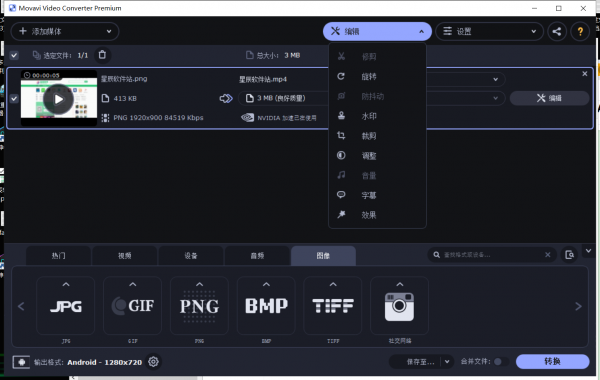Click the 星辰软件站.png source filename
This screenshot has width=600, height=380.
124,79
